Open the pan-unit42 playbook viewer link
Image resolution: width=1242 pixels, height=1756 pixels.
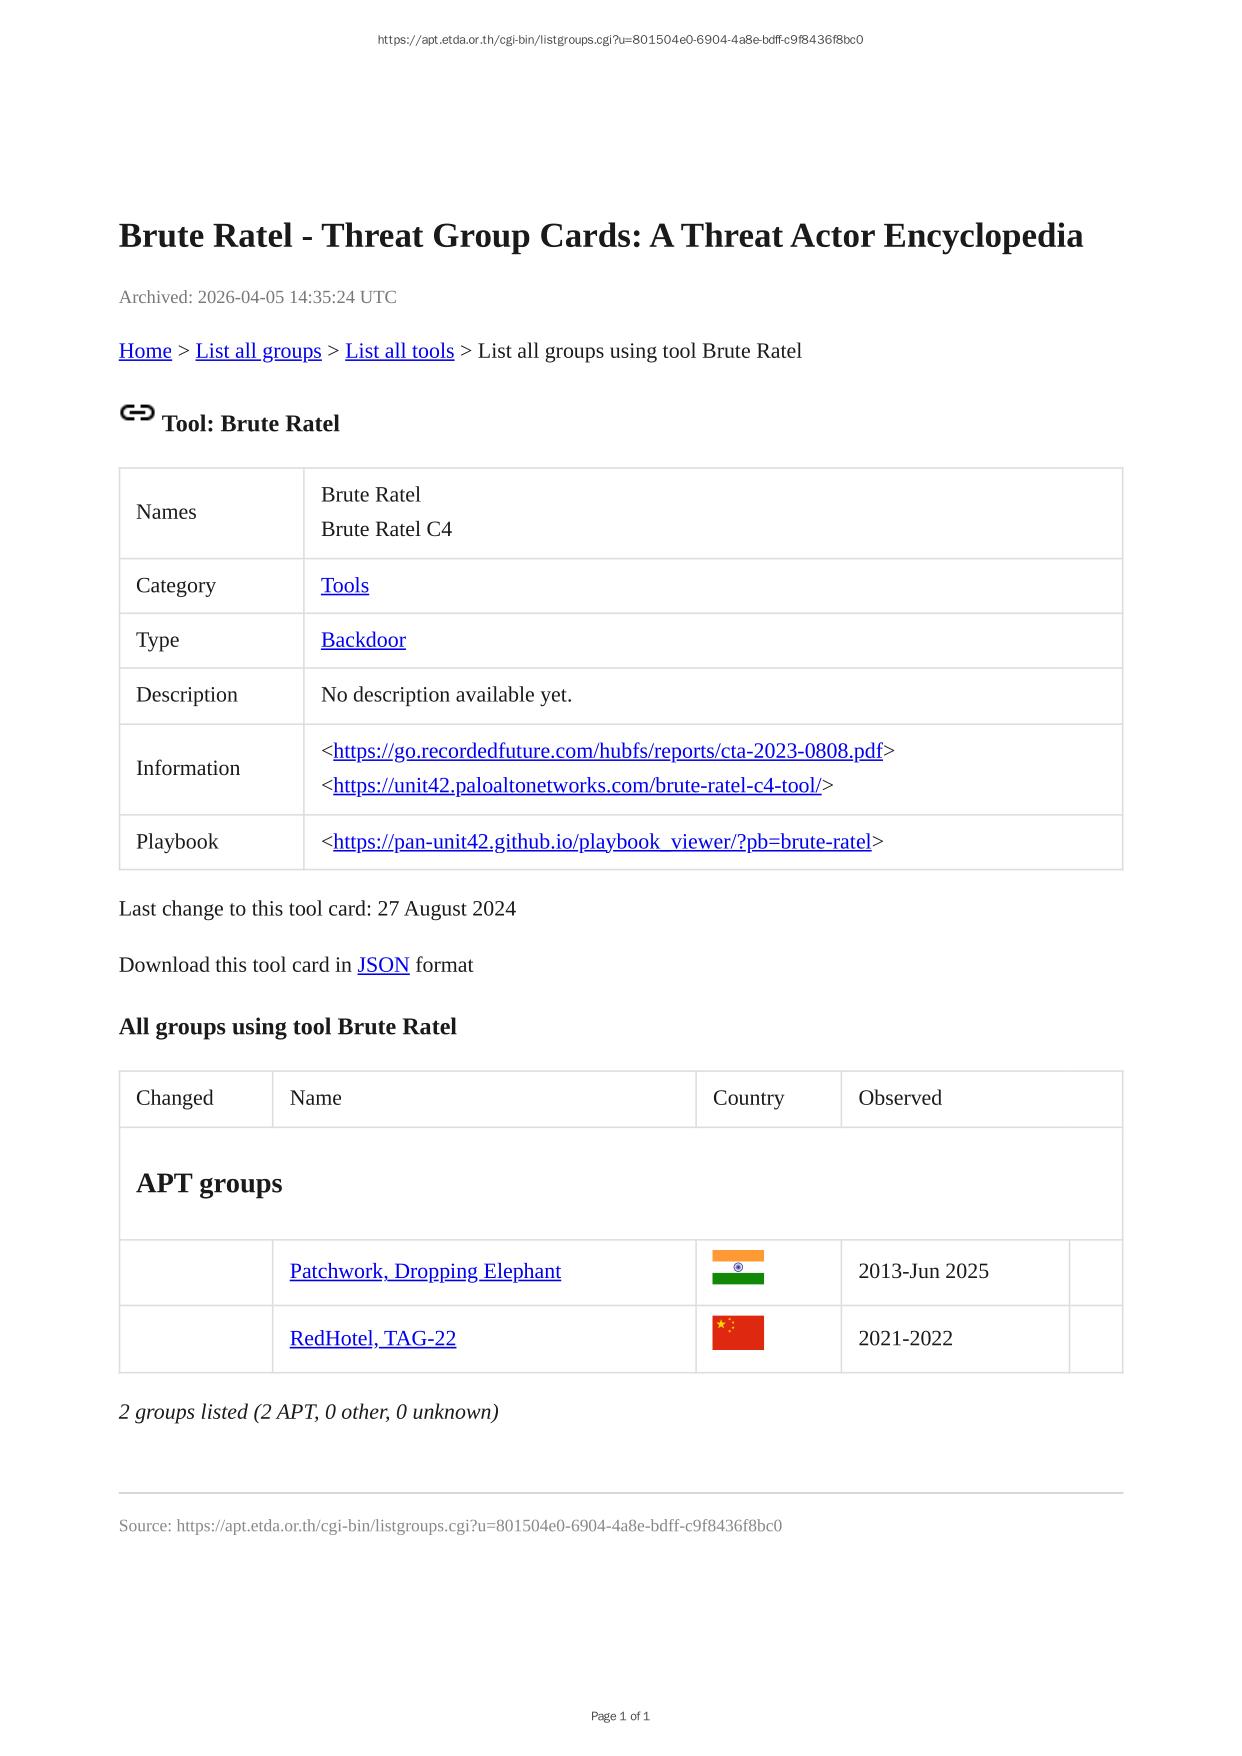(602, 842)
